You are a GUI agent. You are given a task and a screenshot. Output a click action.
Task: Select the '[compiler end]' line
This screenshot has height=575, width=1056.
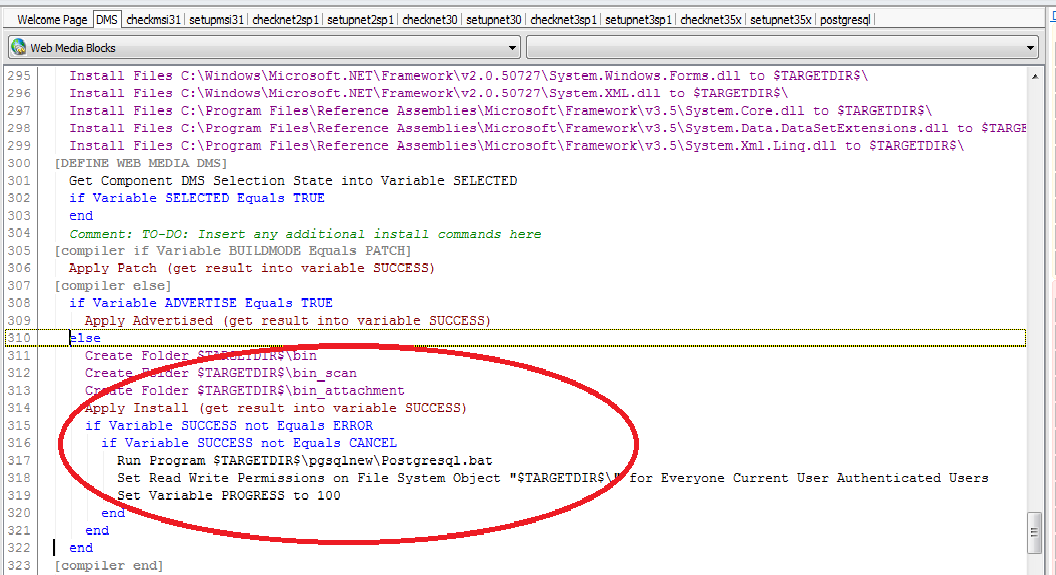[x=108, y=566]
